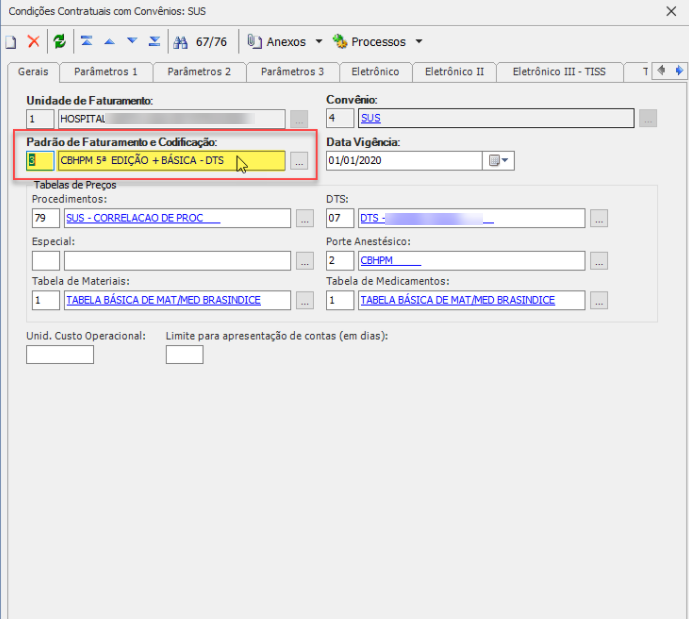Screen dimensions: 689x619
Task: Go to previous record arrow
Action: 109,42
